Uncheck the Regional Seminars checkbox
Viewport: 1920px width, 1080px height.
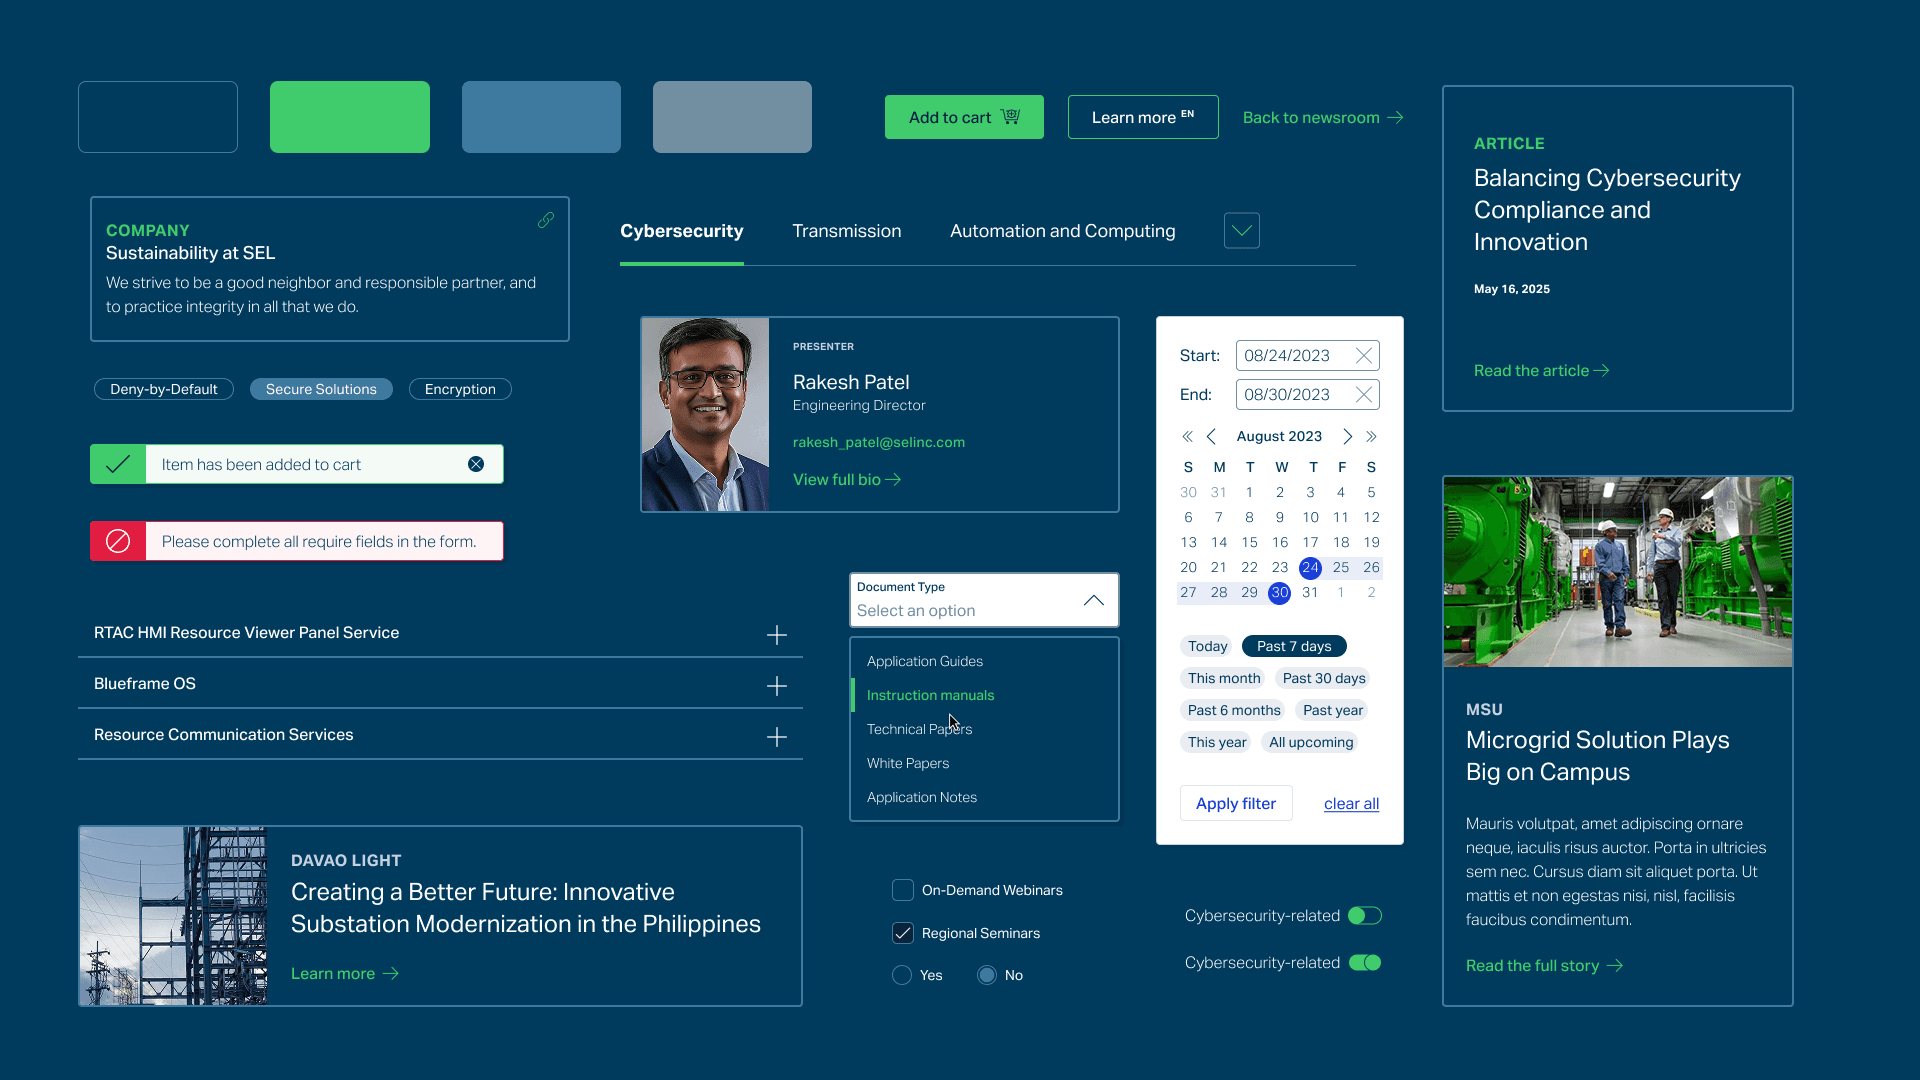coord(902,933)
